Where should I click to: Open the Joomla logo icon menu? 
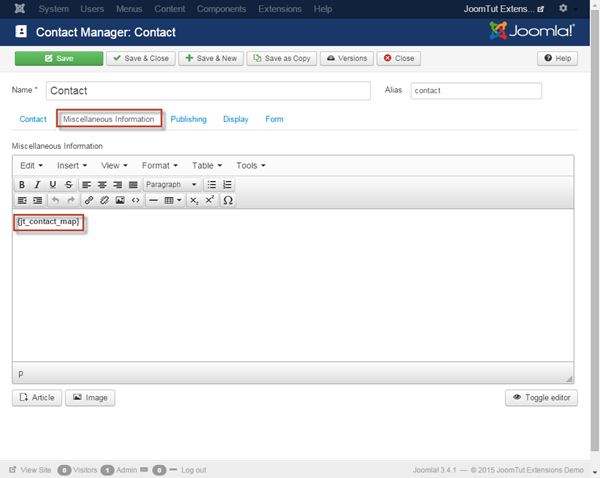(x=20, y=9)
